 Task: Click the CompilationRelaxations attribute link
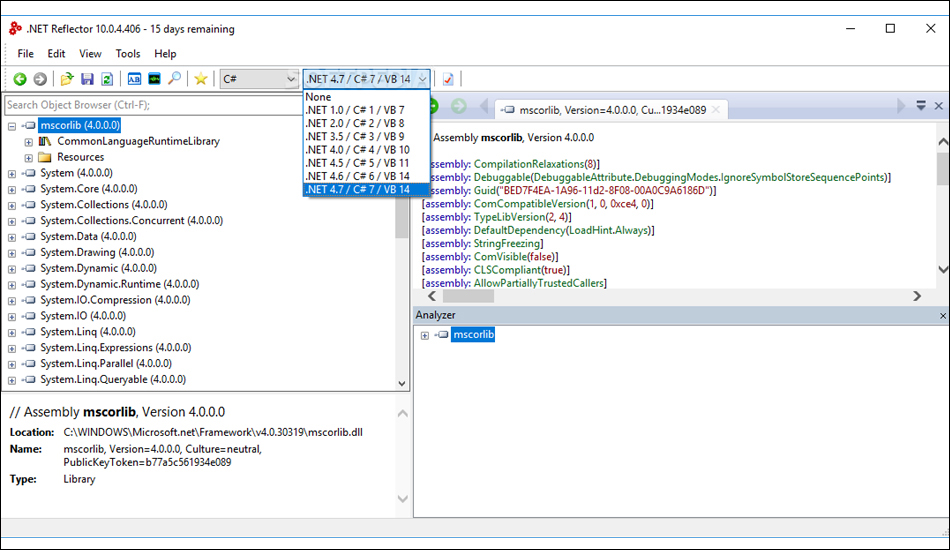[x=529, y=164]
